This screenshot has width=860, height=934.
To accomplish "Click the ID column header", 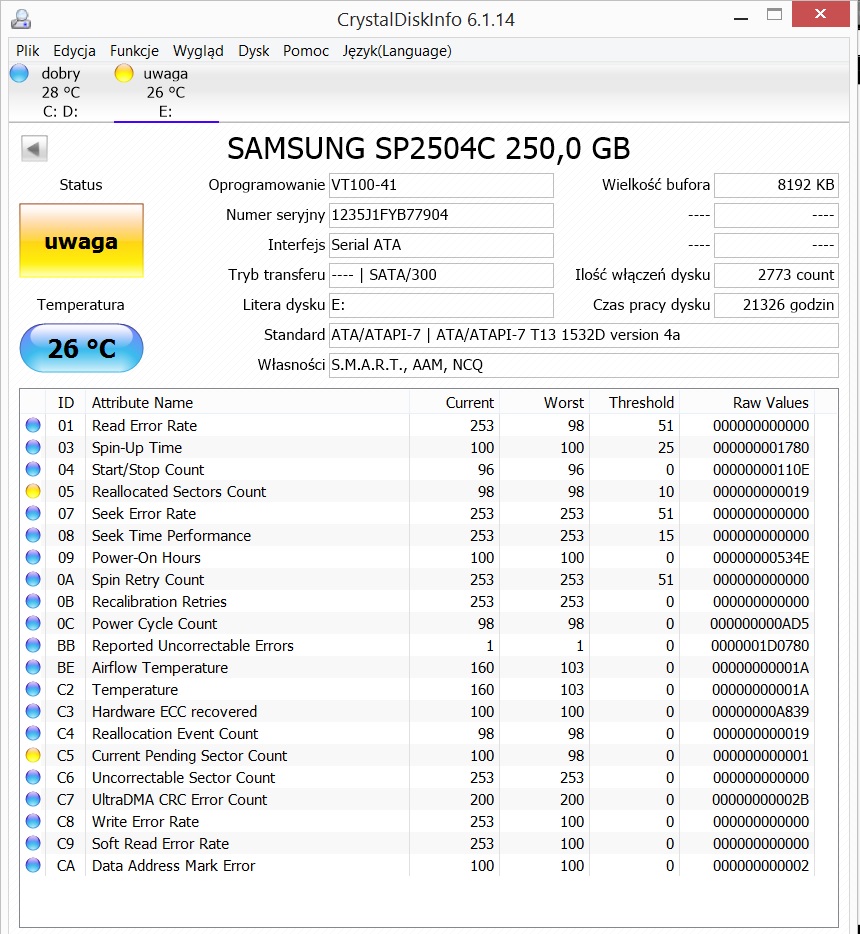I will [66, 403].
